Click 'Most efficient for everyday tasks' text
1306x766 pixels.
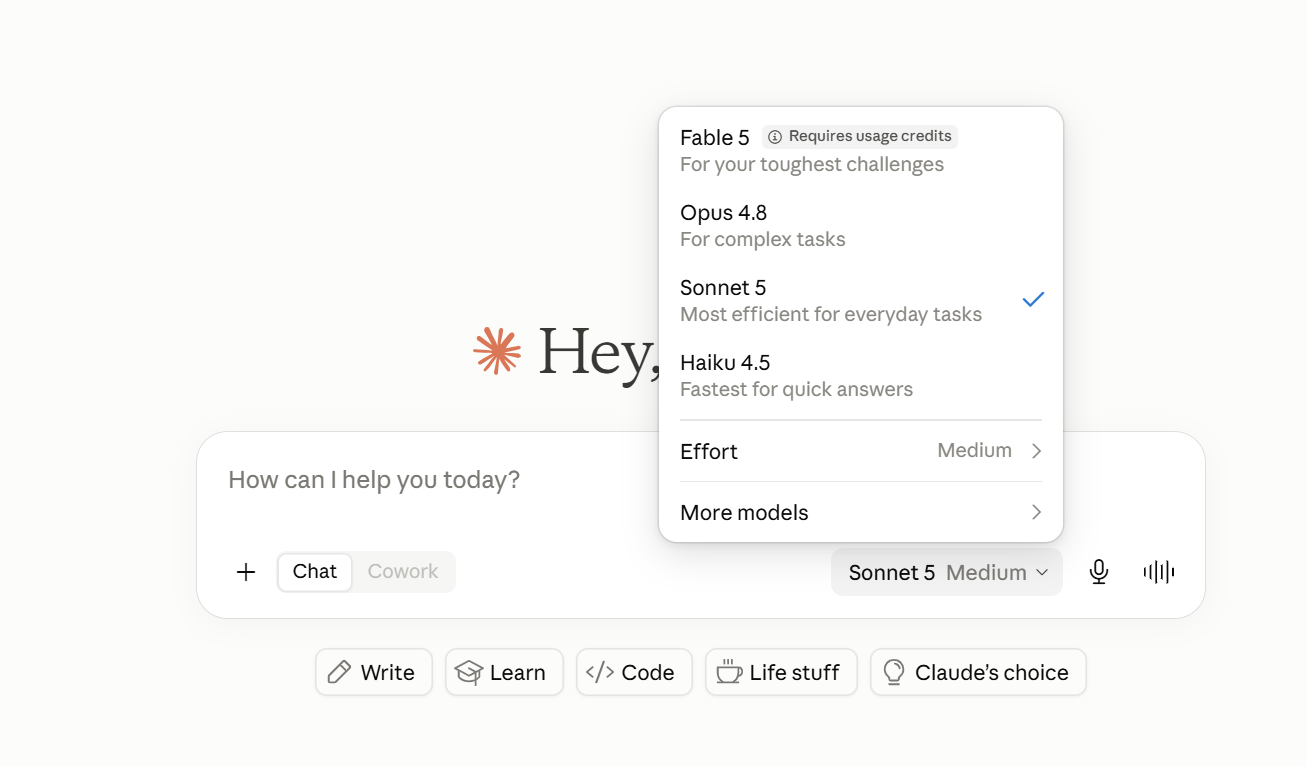point(831,315)
